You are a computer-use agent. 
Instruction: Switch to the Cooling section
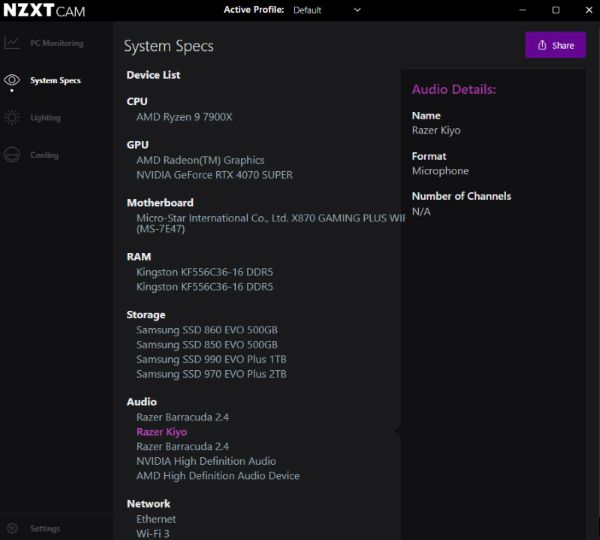point(44,155)
